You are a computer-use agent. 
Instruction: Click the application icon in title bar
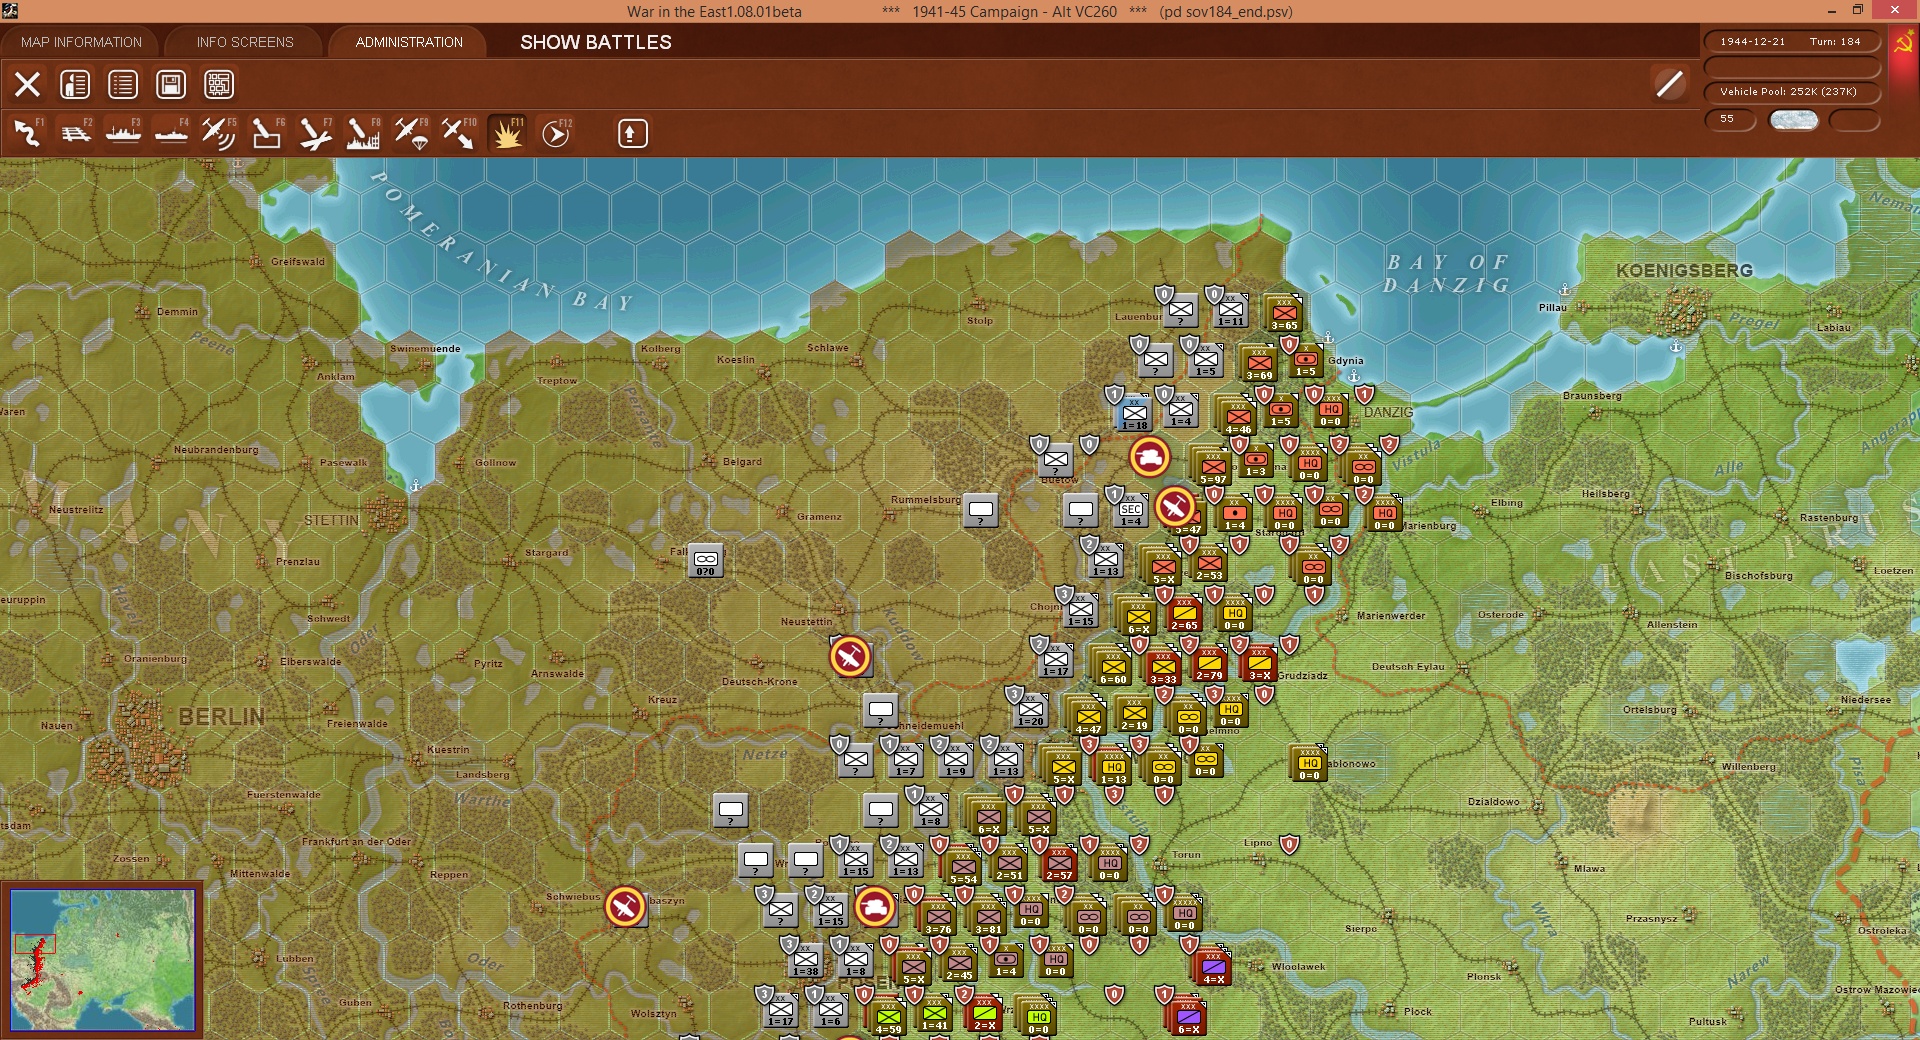pyautogui.click(x=10, y=11)
